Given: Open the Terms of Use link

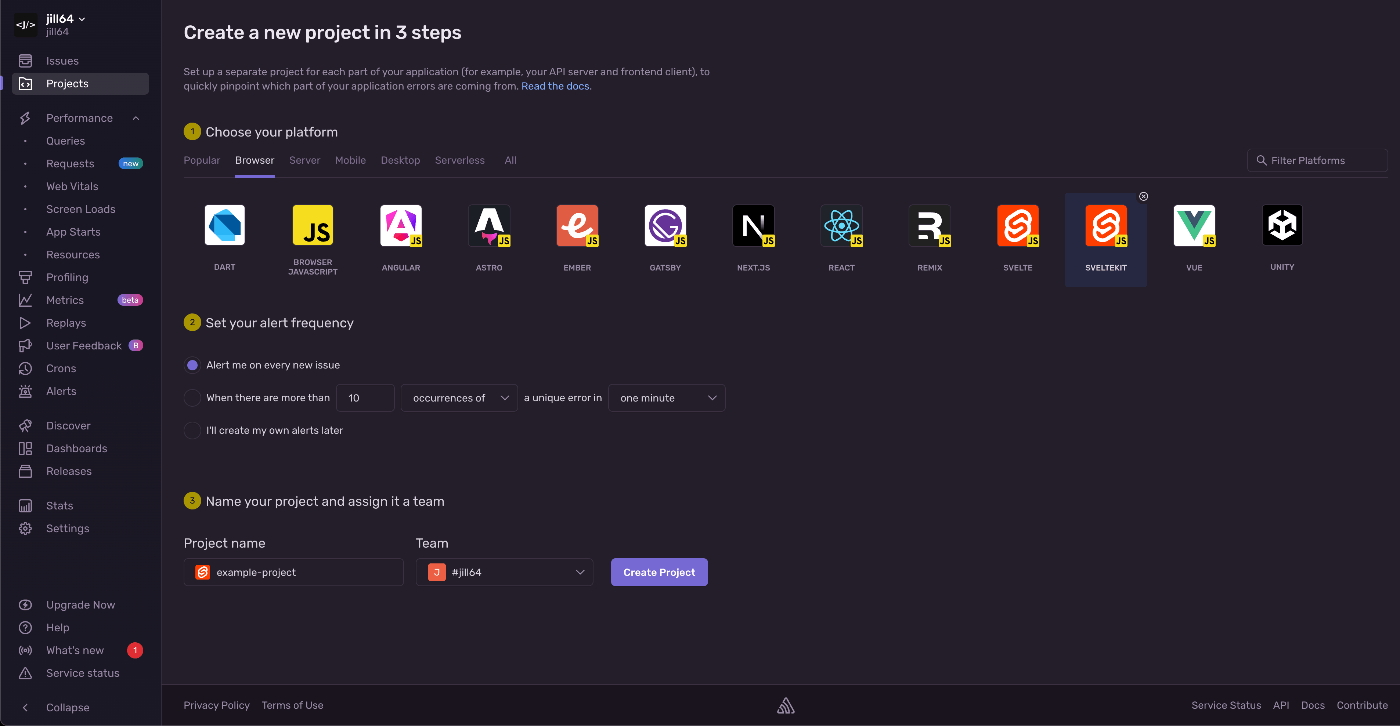Looking at the screenshot, I should (x=293, y=705).
